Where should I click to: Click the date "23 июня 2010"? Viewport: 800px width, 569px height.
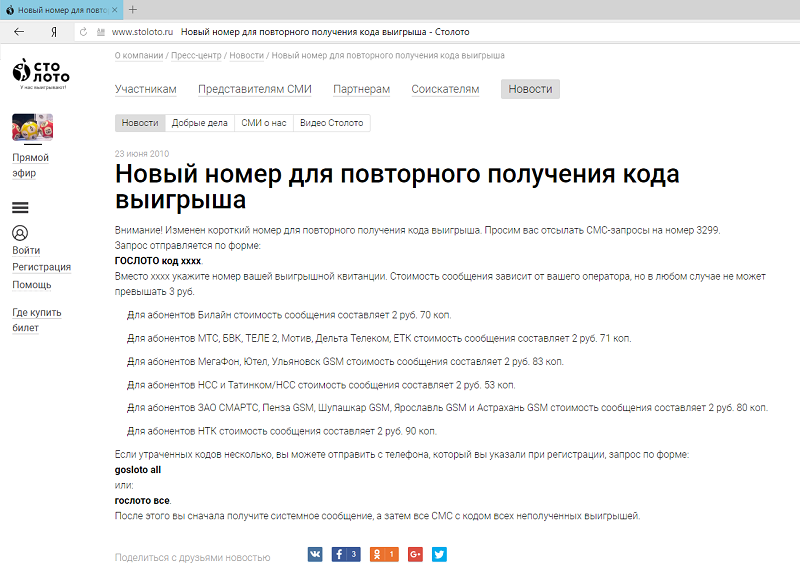click(142, 154)
